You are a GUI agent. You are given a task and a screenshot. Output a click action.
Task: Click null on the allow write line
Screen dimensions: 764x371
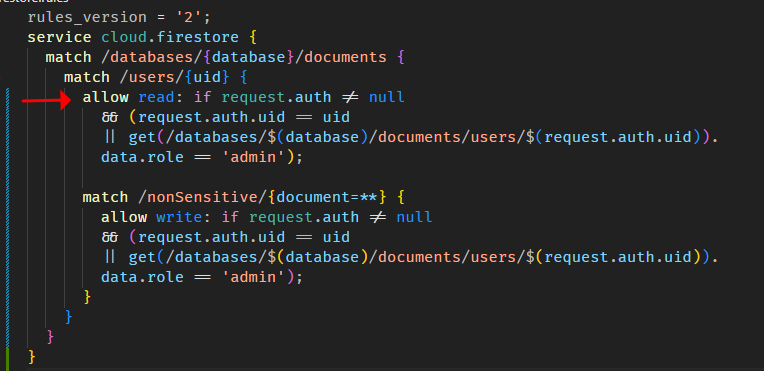414,217
